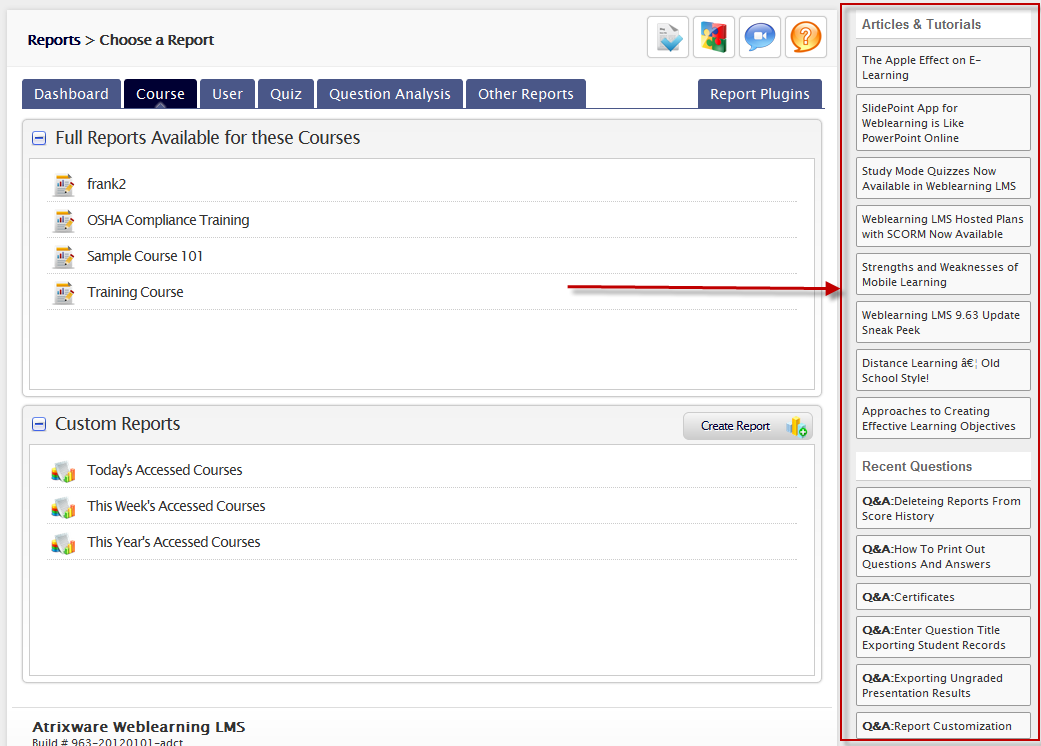Open the SlidePoint App for Weblearning article
The width and height of the screenshot is (1041, 746).
943,123
